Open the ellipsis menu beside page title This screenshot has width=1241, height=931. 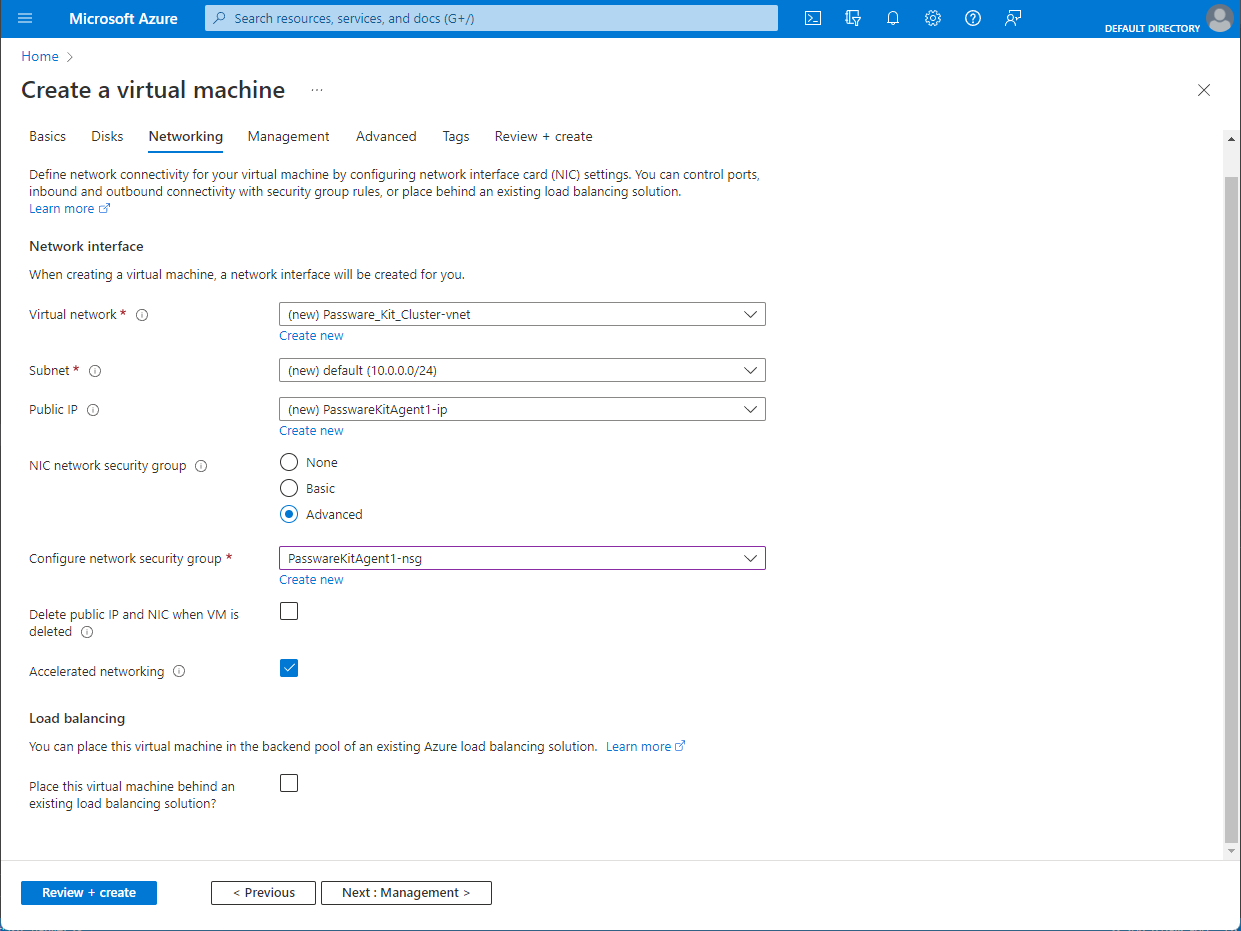click(x=317, y=90)
